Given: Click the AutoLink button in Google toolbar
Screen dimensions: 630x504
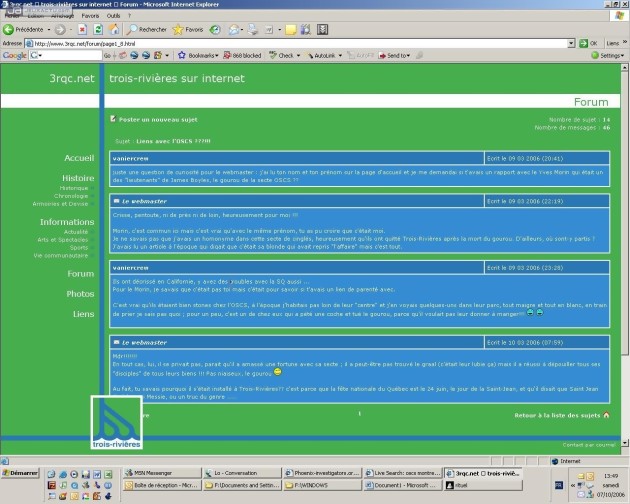Looking at the screenshot, I should tap(324, 55).
